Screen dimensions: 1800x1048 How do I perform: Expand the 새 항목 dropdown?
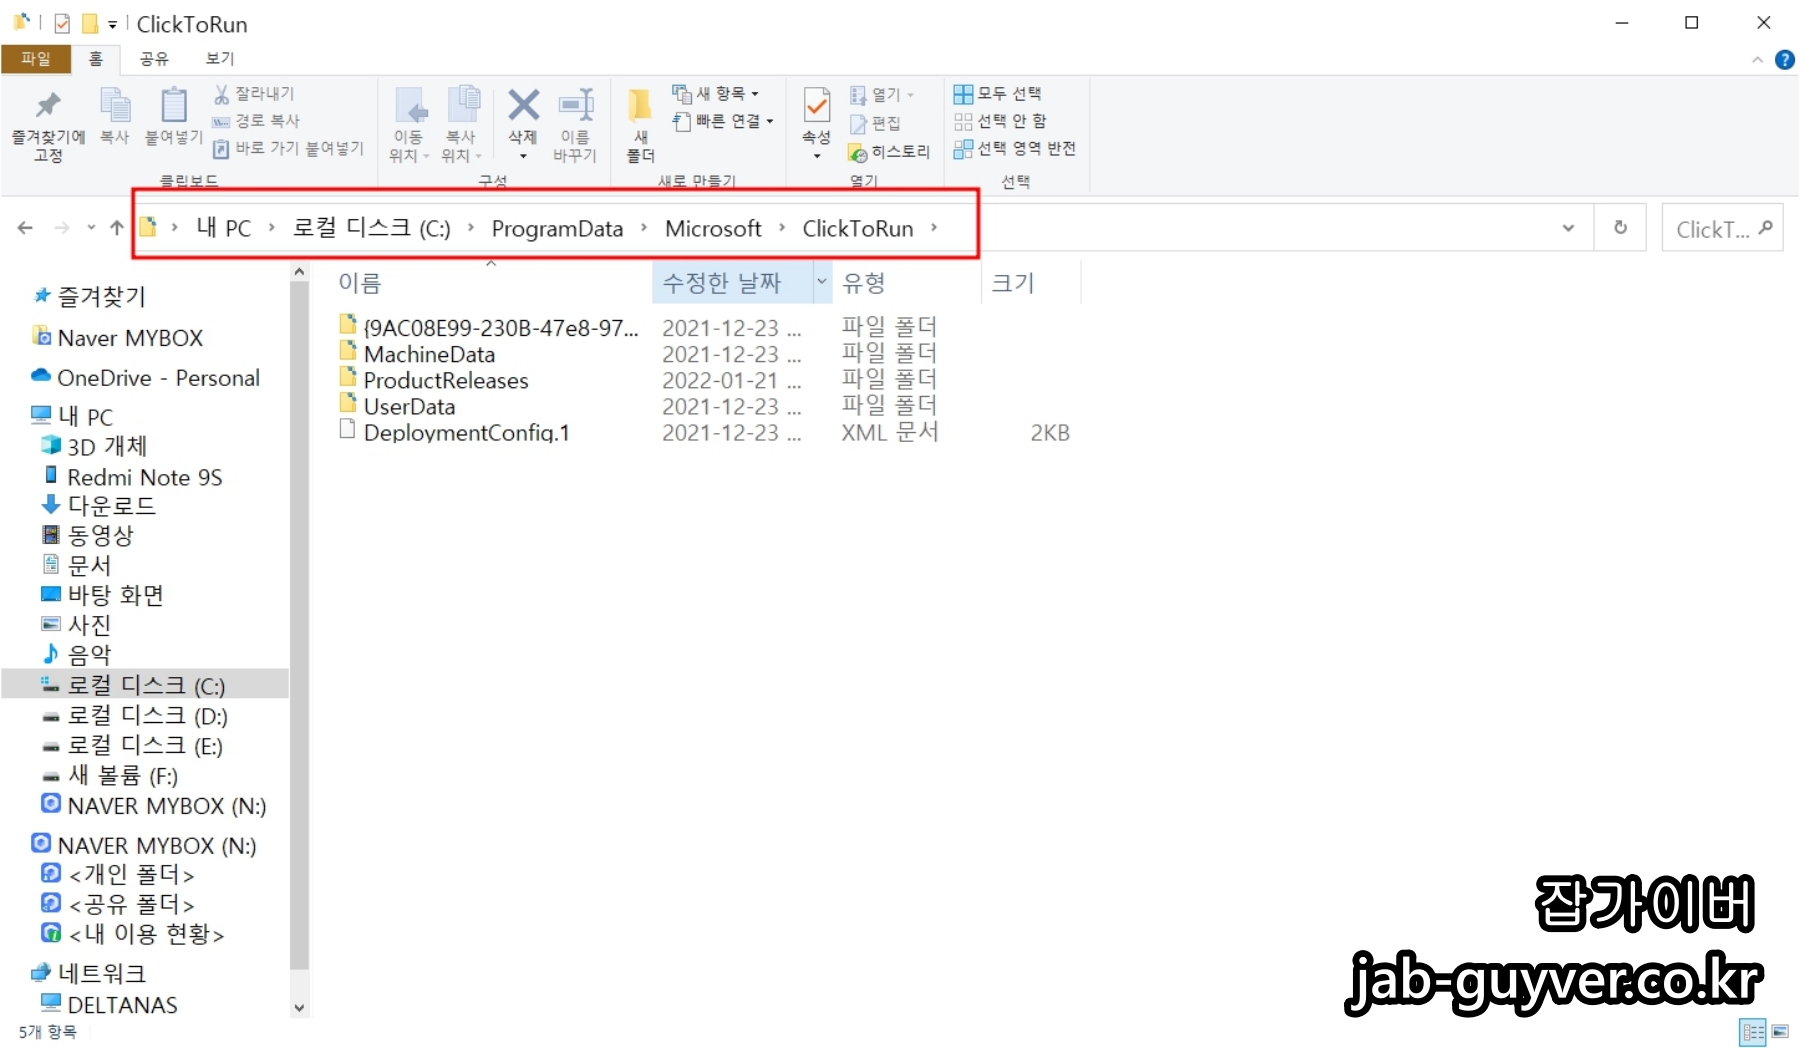pyautogui.click(x=755, y=93)
